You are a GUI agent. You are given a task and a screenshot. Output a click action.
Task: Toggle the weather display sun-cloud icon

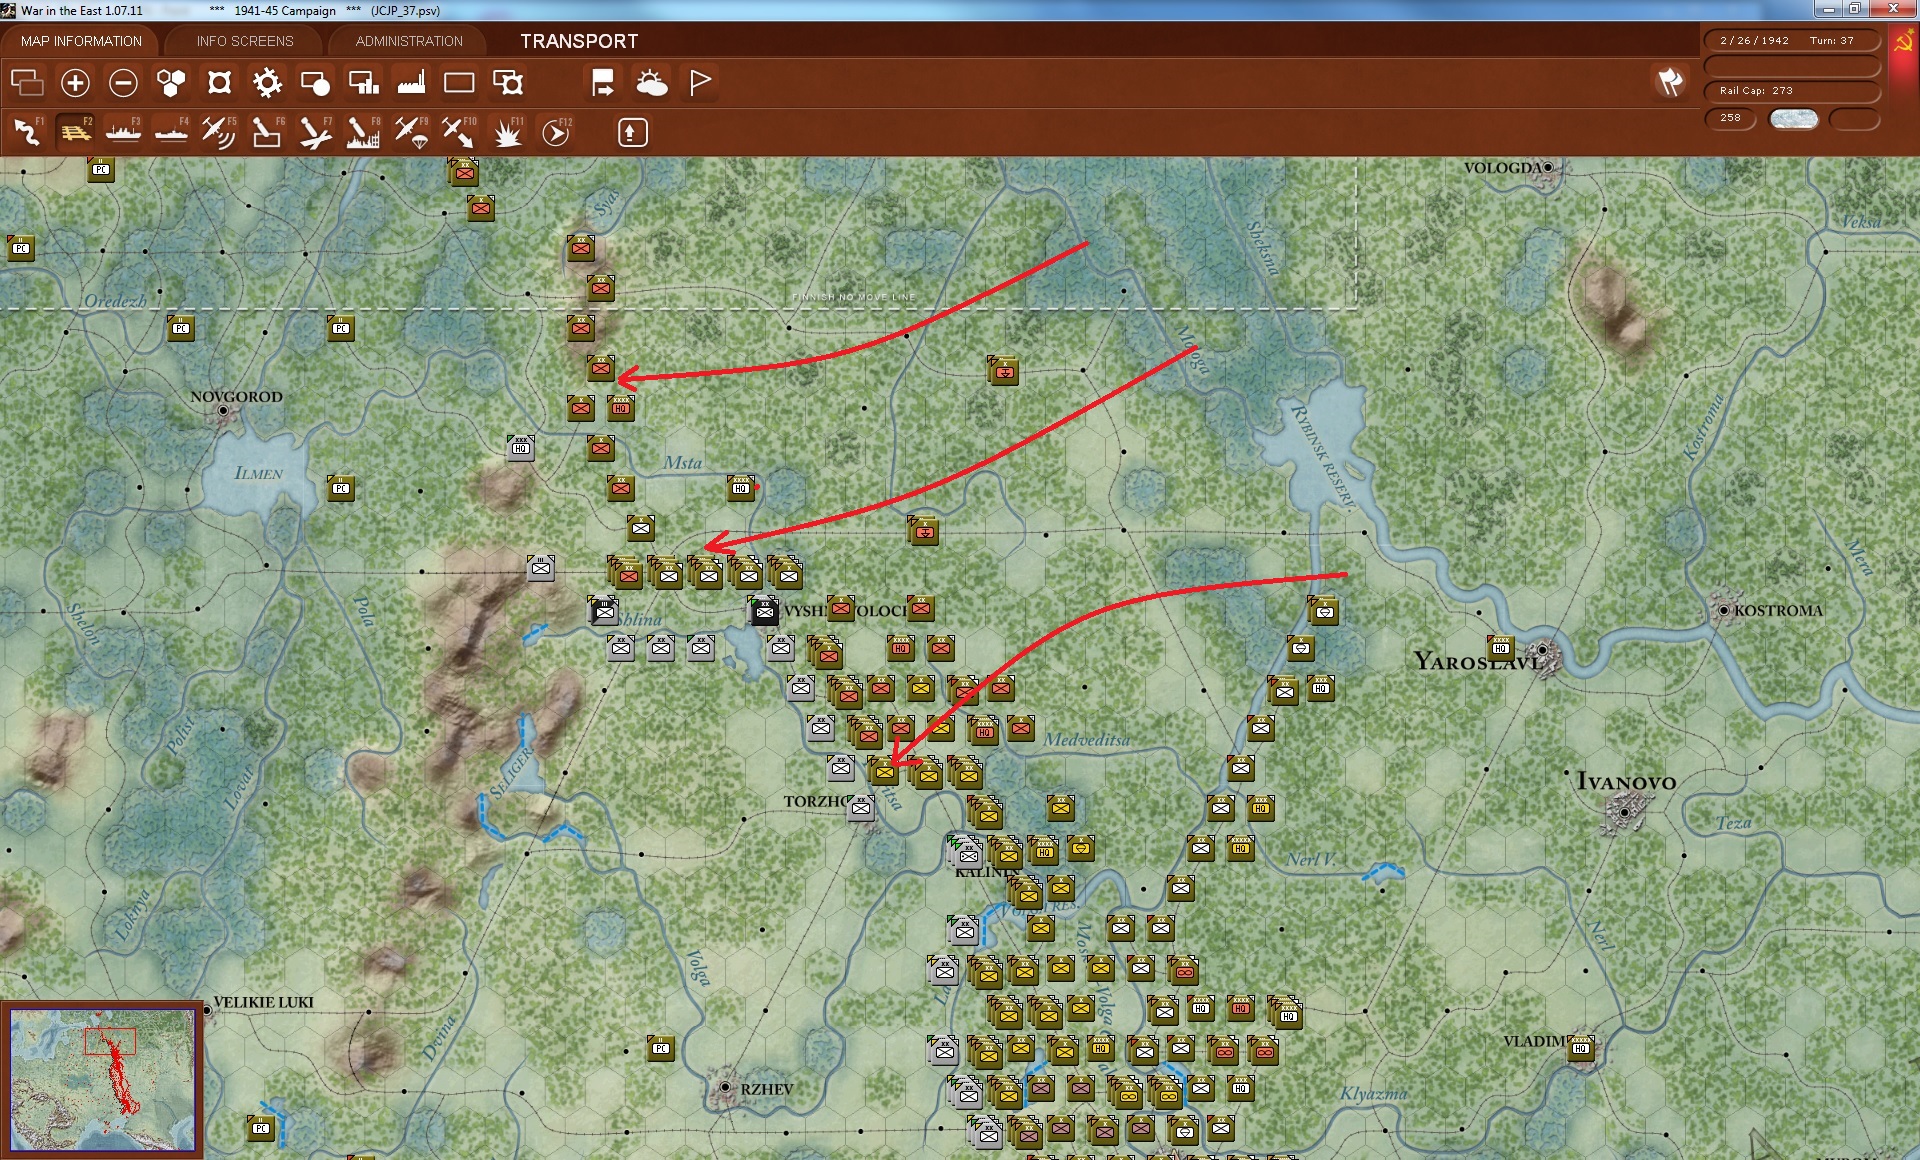(x=652, y=82)
